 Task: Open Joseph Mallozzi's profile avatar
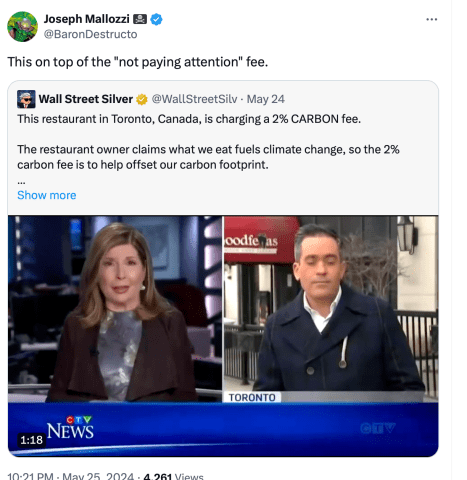click(23, 27)
